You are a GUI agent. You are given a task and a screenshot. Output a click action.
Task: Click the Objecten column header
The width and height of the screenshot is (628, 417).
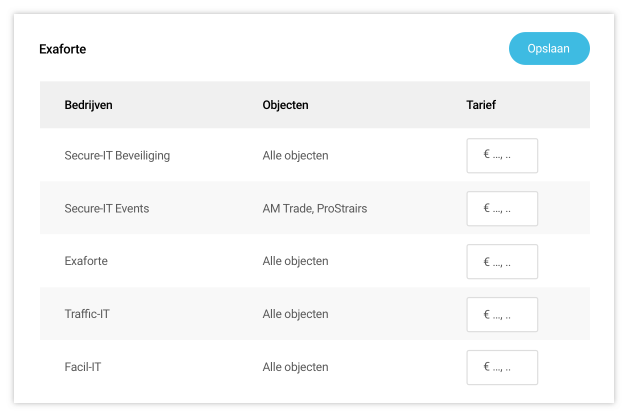pyautogui.click(x=285, y=105)
